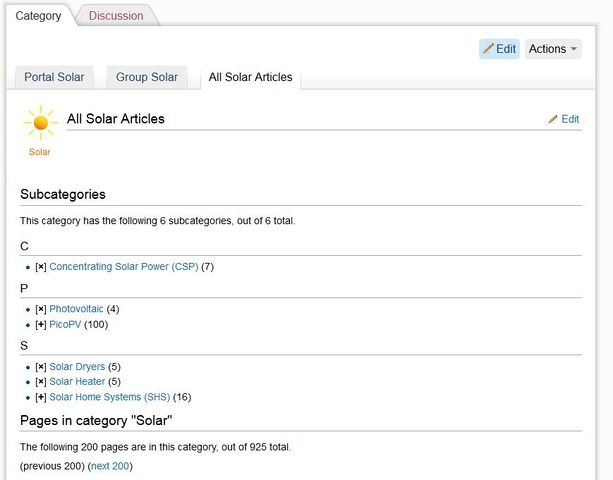Image resolution: width=613 pixels, height=480 pixels.
Task: Expand the Solar Home Systems subcategory
Action: [41, 397]
